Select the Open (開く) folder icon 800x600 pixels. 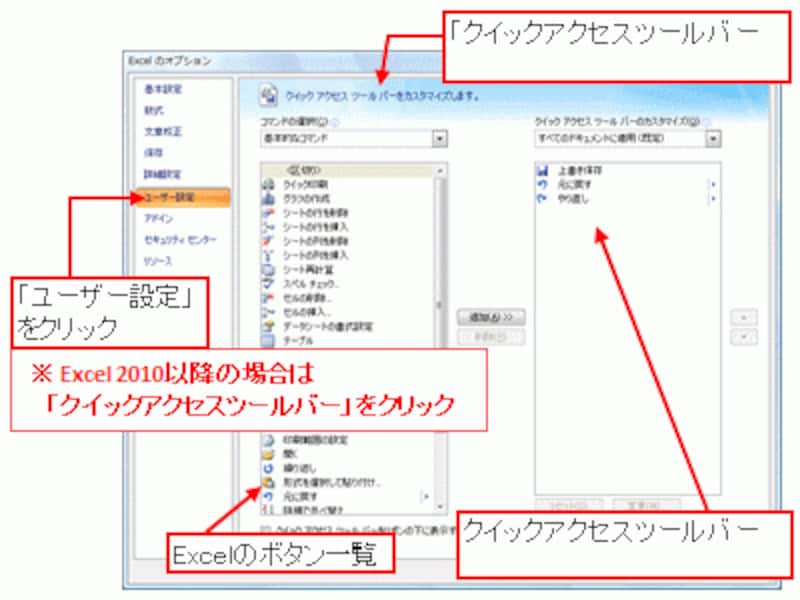[x=268, y=454]
